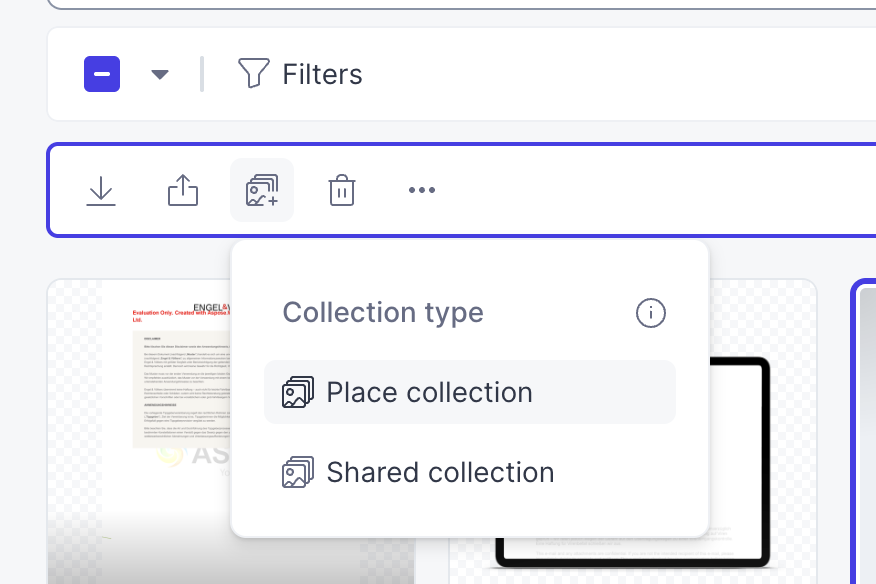
Task: Click the share/export icon
Action: (183, 190)
